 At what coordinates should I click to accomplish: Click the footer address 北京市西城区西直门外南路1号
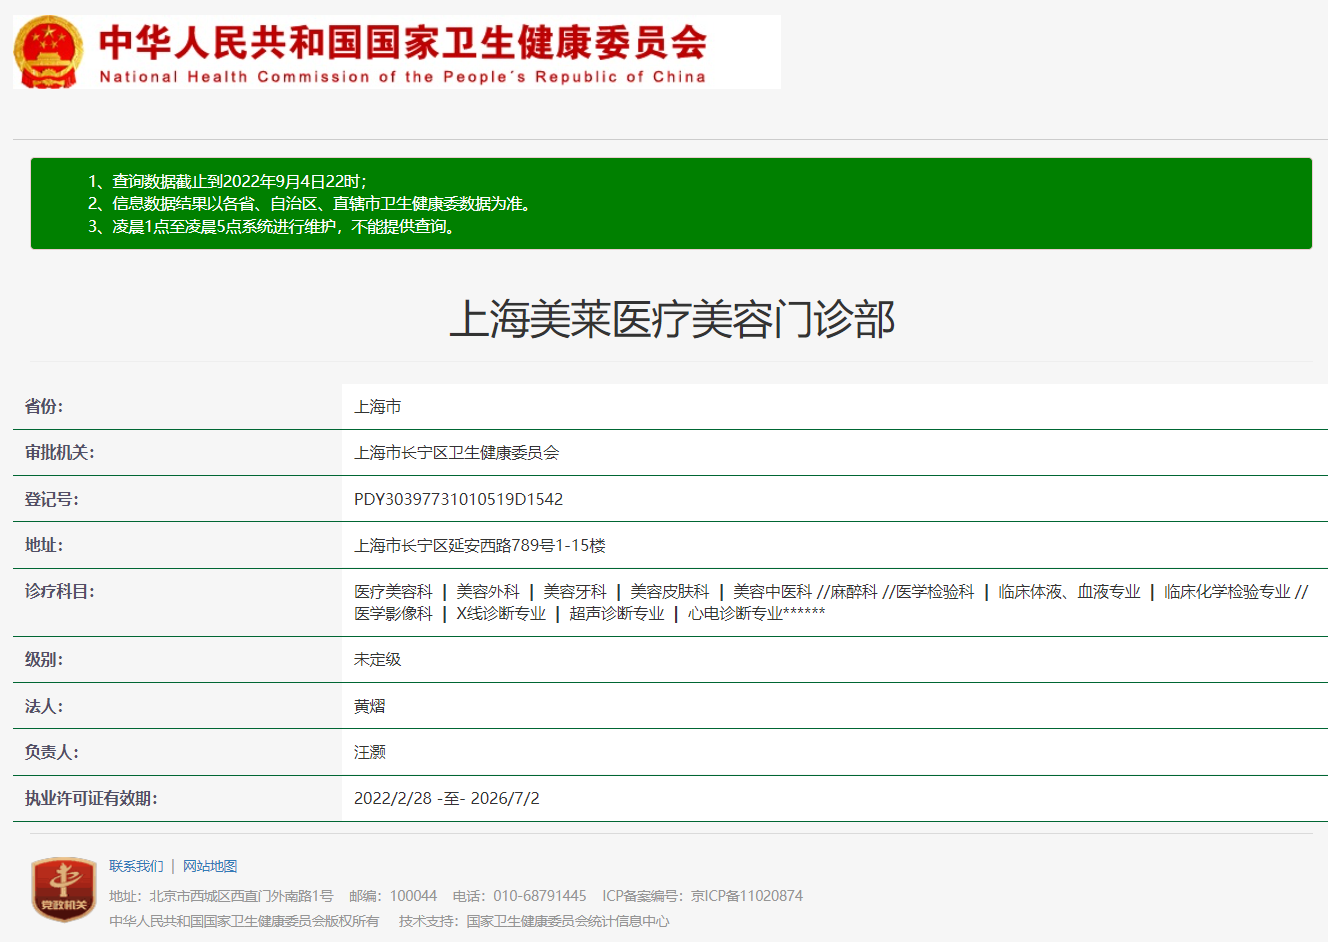coord(241,896)
